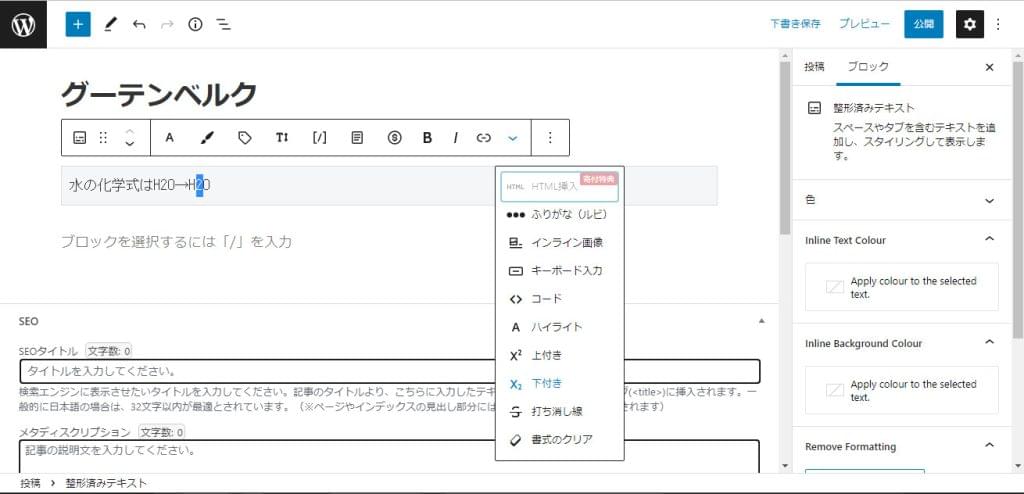Click the SEOタイトル input field

pyautogui.click(x=390, y=371)
